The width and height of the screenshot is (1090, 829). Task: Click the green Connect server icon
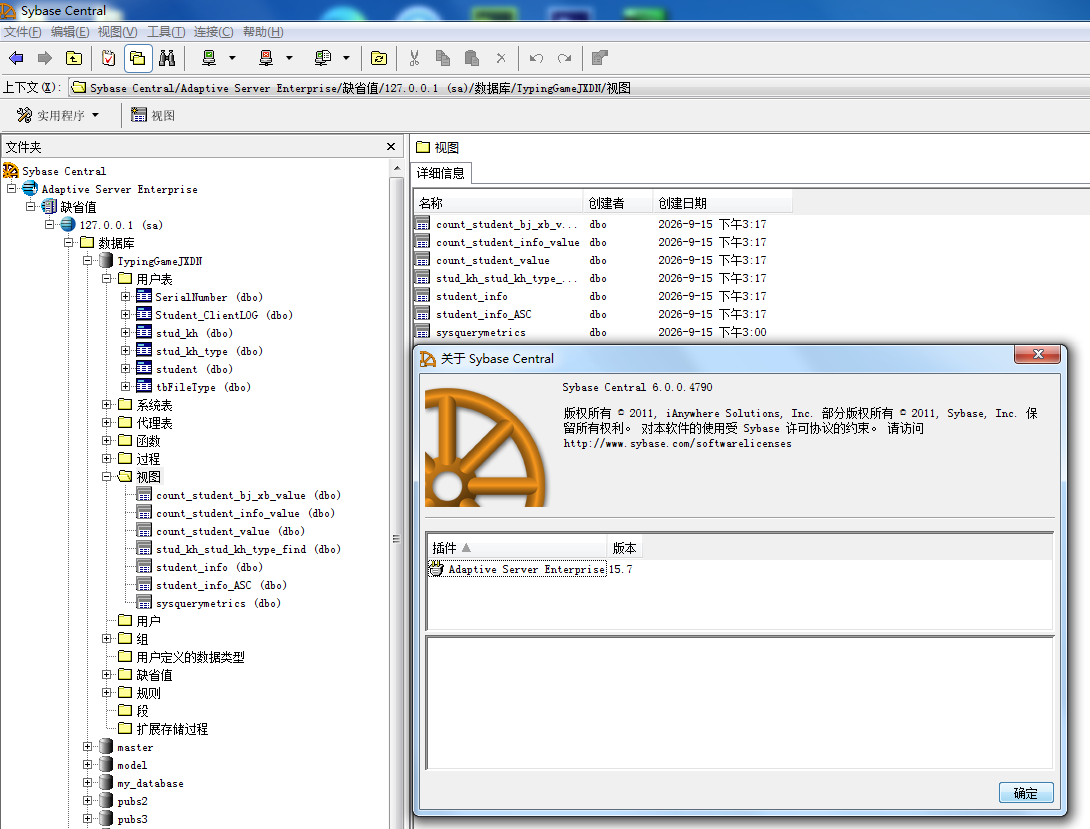(x=209, y=58)
